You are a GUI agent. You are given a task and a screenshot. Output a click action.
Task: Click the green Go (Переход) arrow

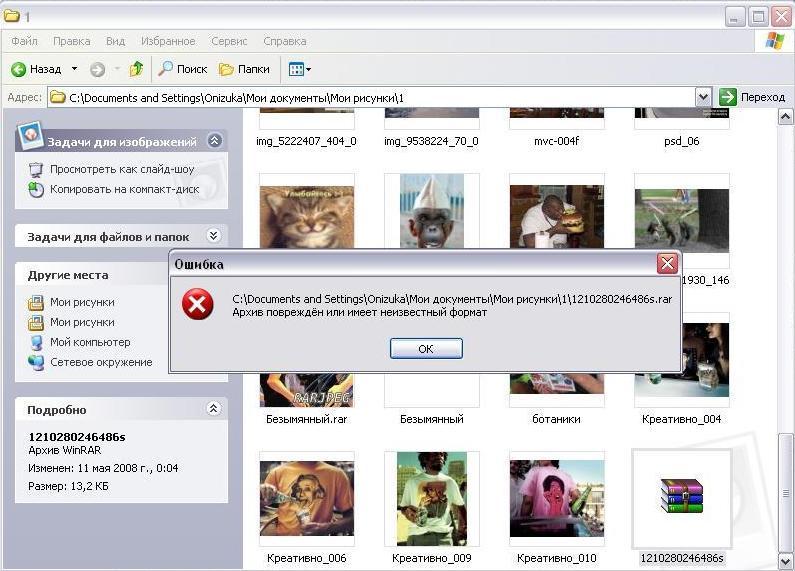728,97
